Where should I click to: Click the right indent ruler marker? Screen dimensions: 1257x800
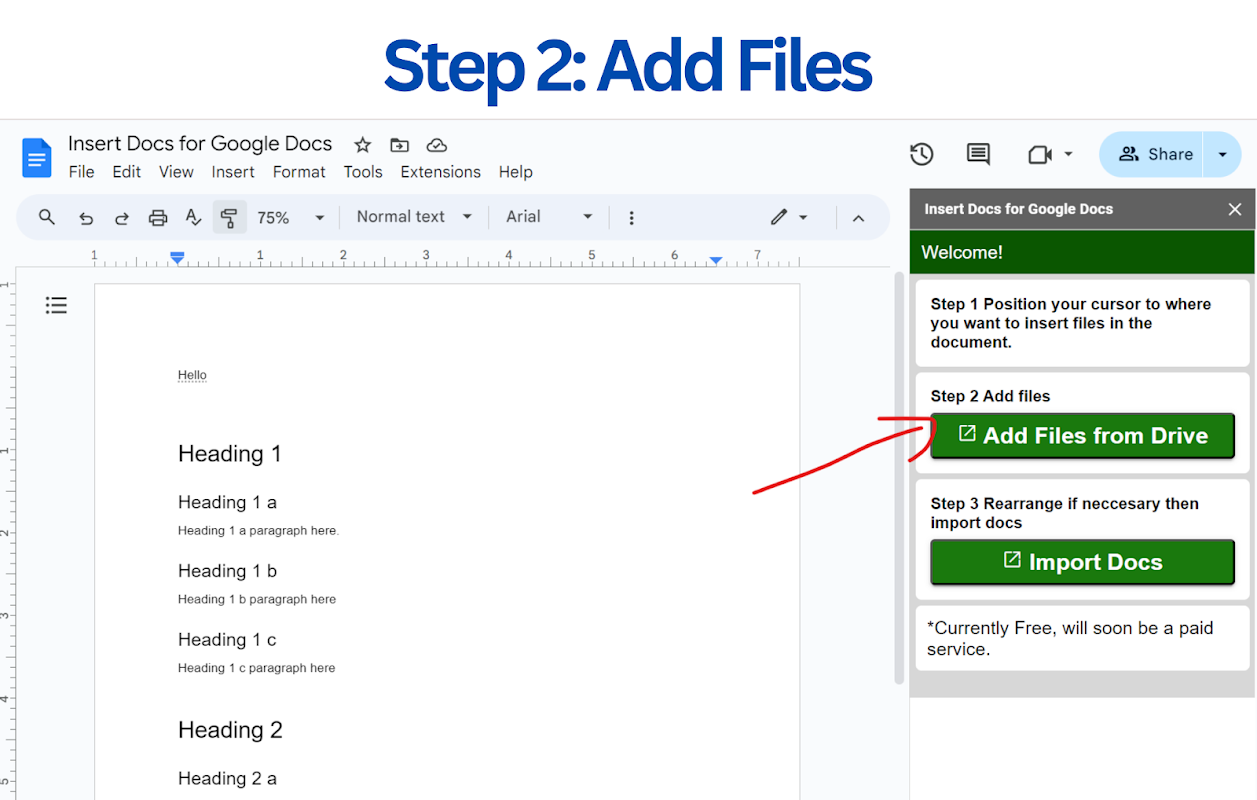click(x=716, y=260)
